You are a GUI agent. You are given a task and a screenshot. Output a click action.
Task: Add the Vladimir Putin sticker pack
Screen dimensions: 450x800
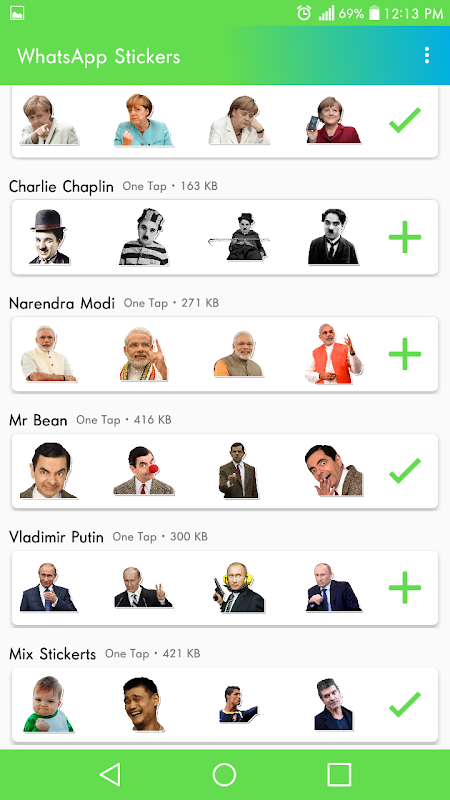click(x=405, y=587)
